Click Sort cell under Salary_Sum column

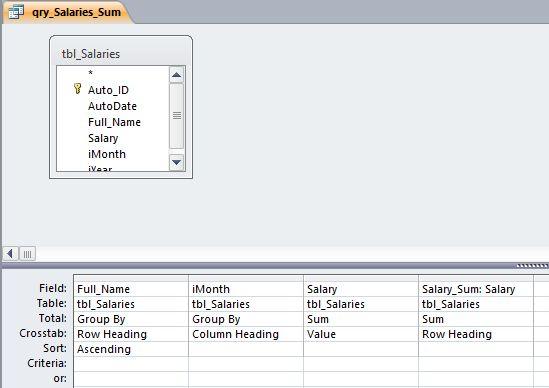(x=476, y=349)
